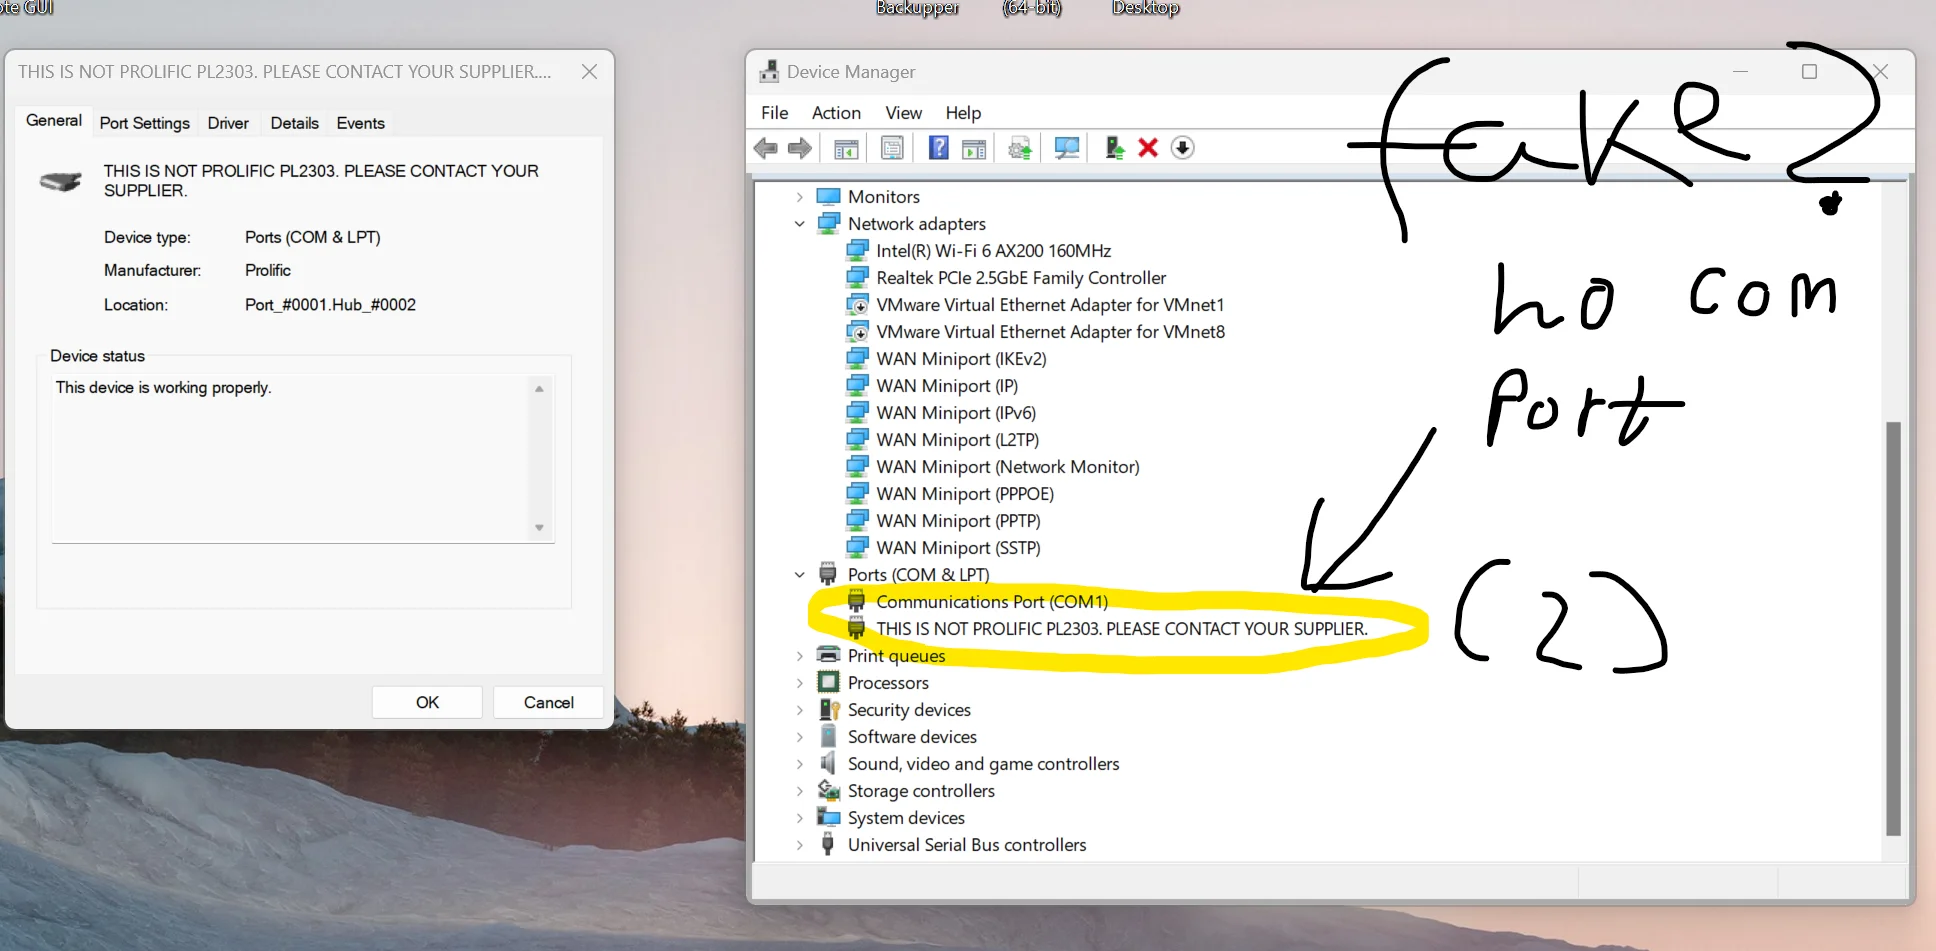Click the Location value Port_#0001.Hub_#0002
The height and width of the screenshot is (951, 1936).
coord(330,305)
